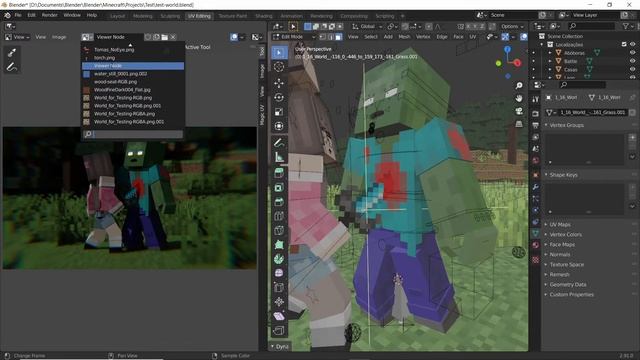Open the File menu
This screenshot has width=640, height=360.
point(18,15)
